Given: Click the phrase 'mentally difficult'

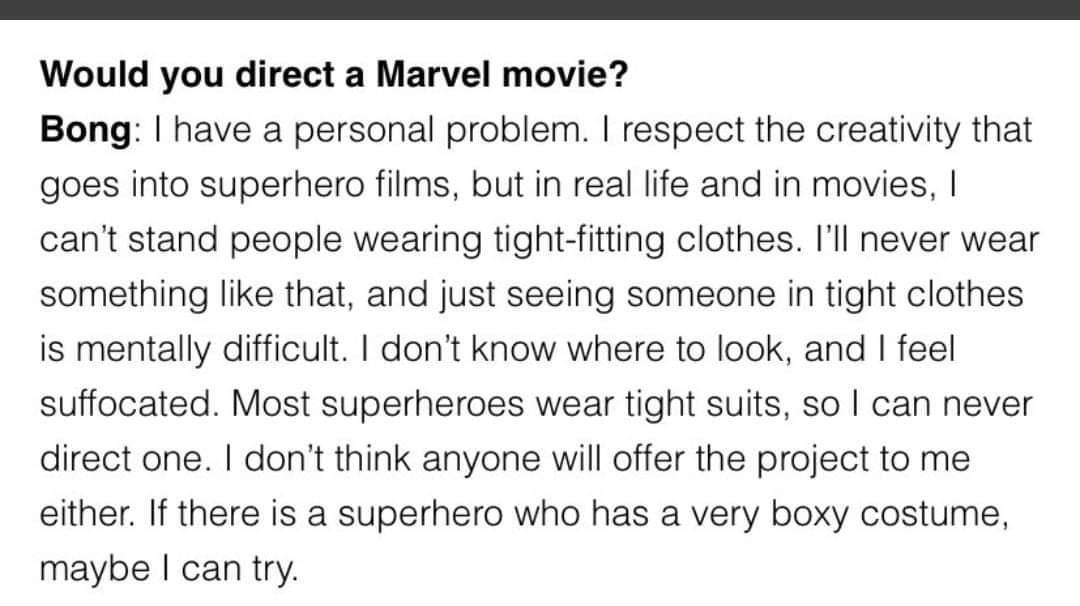Looking at the screenshot, I should 208,349.
